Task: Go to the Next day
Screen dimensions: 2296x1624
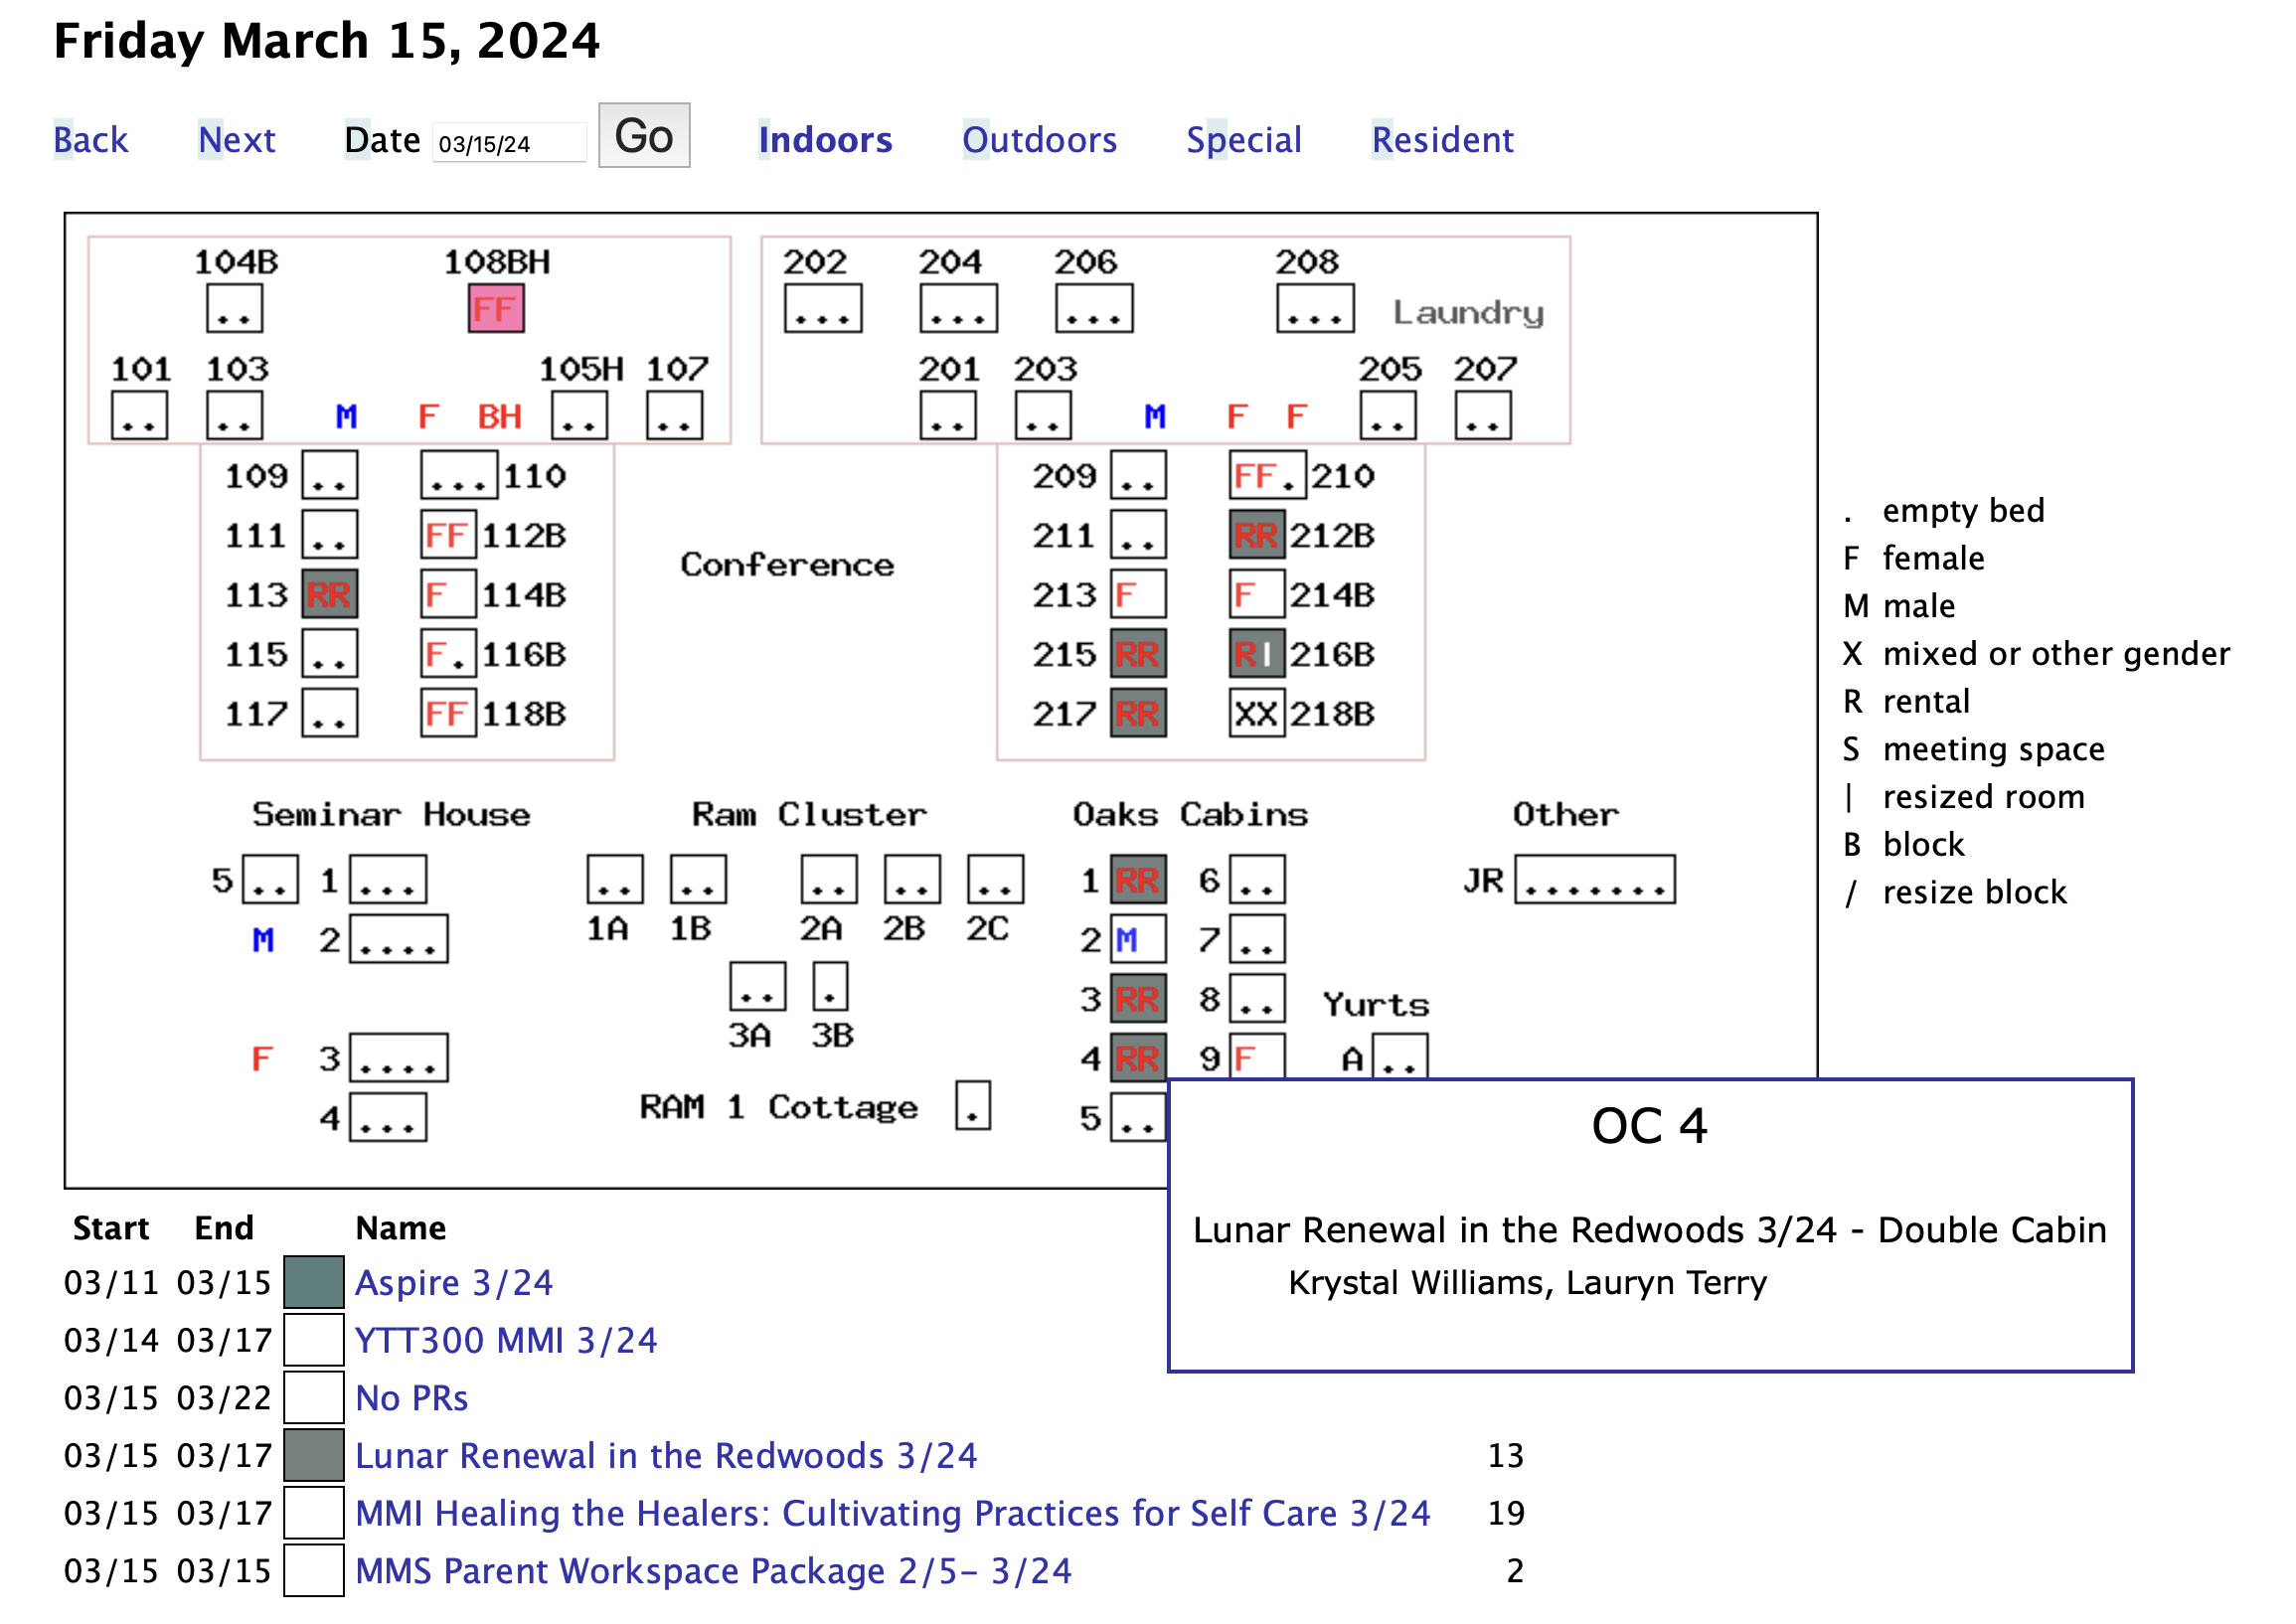Action: coord(236,140)
